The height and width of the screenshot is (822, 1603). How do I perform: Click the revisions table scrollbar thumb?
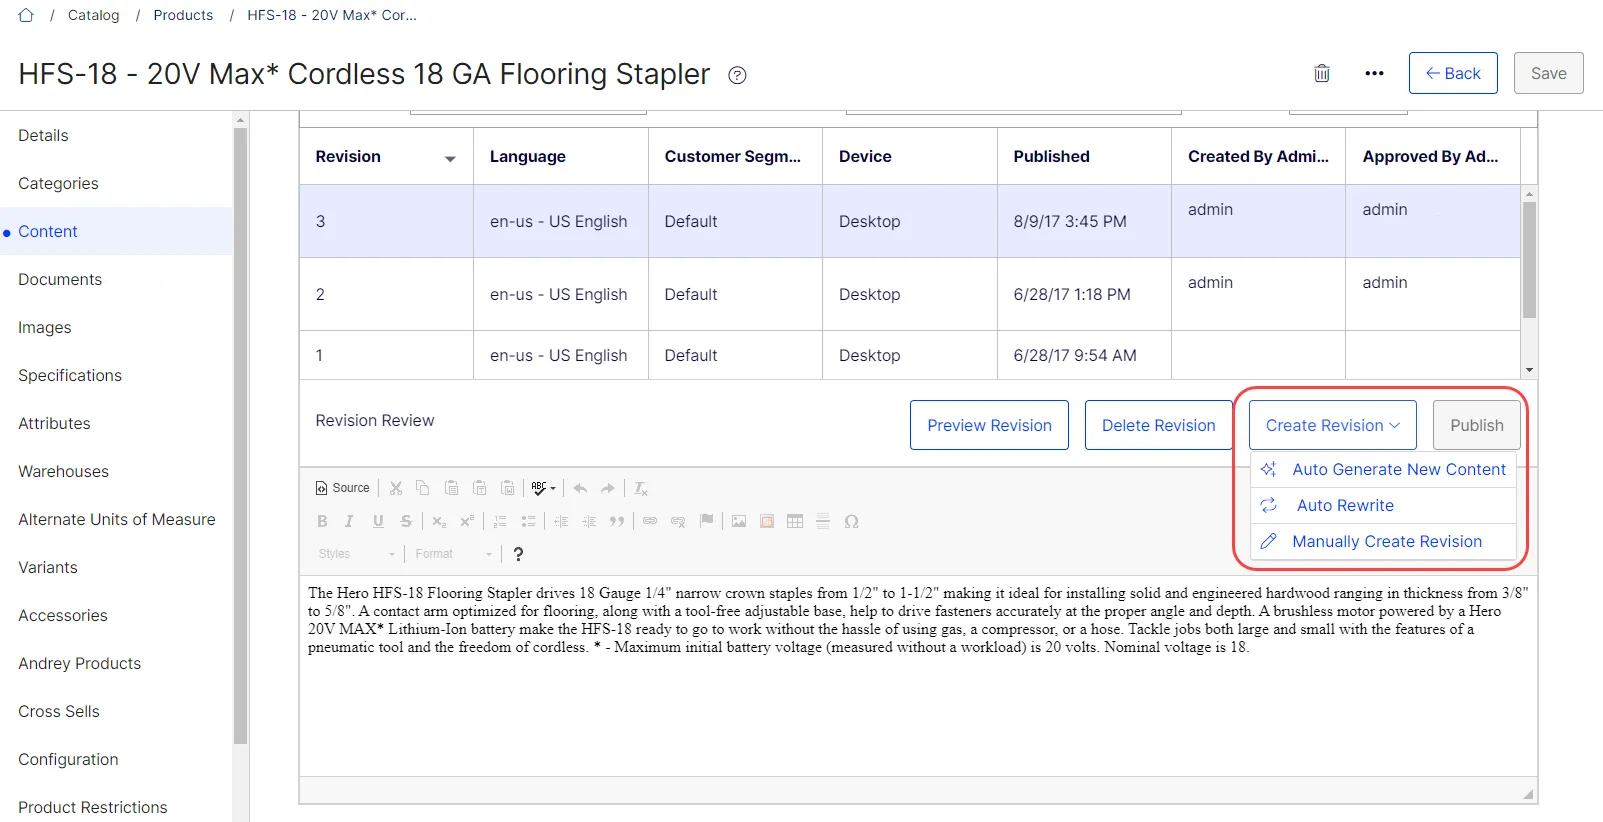coord(1529,260)
